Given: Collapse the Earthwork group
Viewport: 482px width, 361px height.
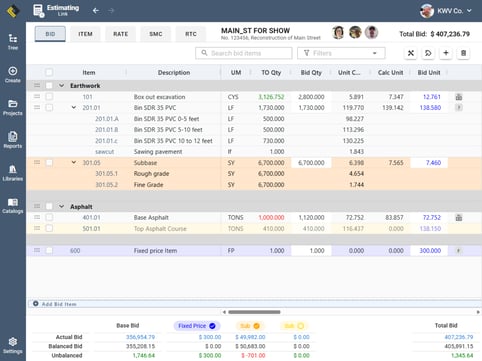Looking at the screenshot, I should [x=61, y=86].
